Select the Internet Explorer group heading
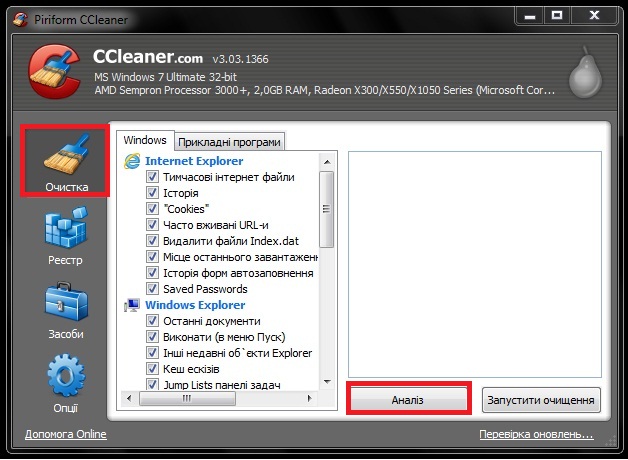 coord(194,161)
